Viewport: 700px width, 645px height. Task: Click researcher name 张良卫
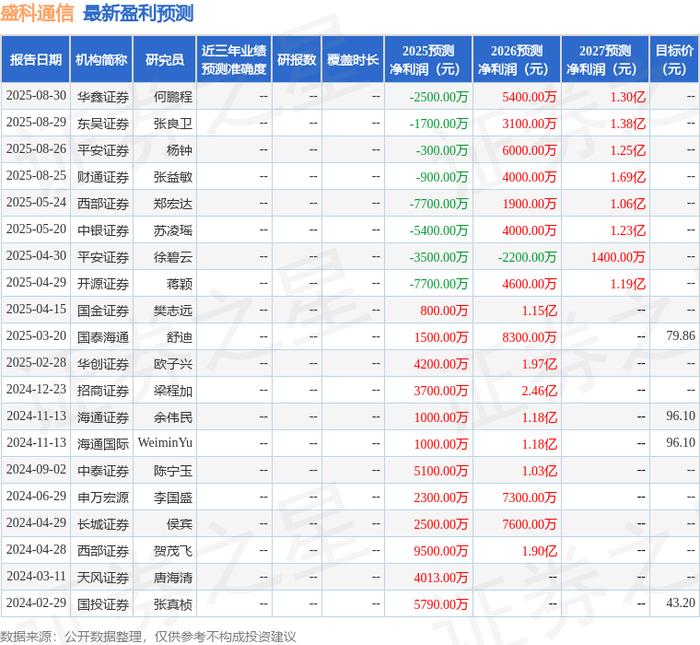tap(173, 123)
